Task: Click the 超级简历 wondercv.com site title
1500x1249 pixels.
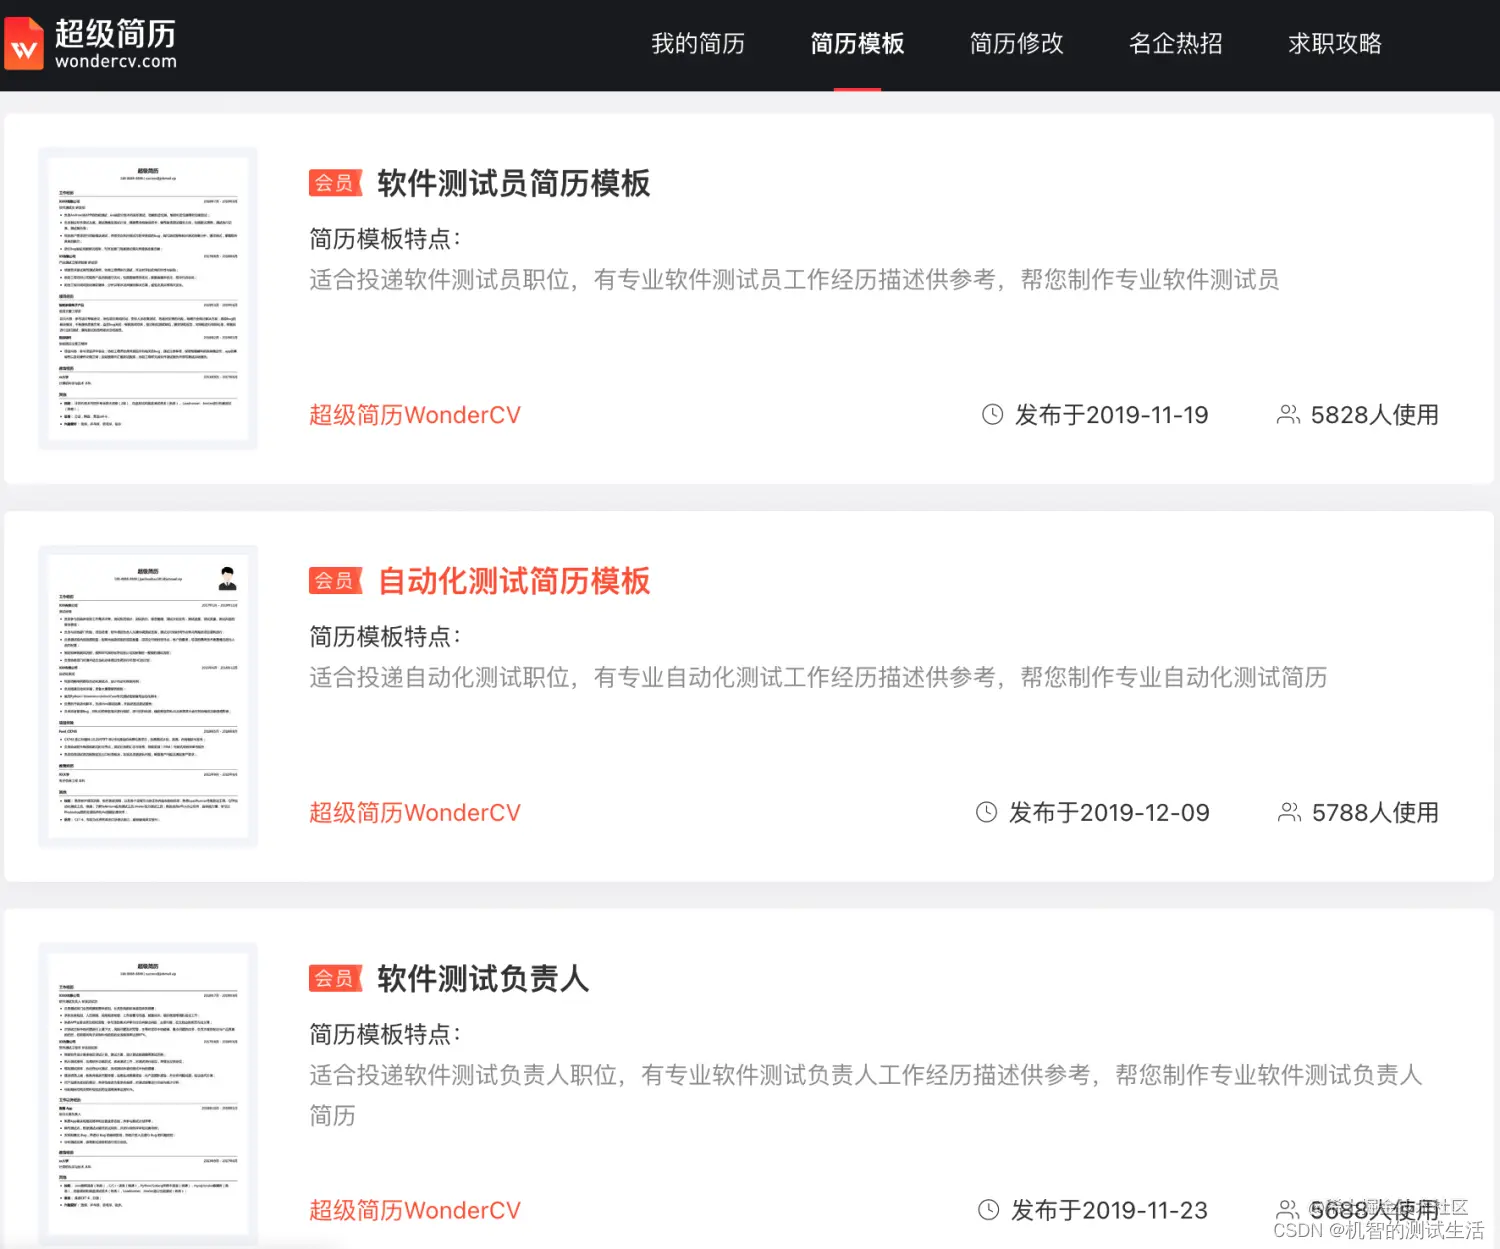Action: tap(115, 44)
